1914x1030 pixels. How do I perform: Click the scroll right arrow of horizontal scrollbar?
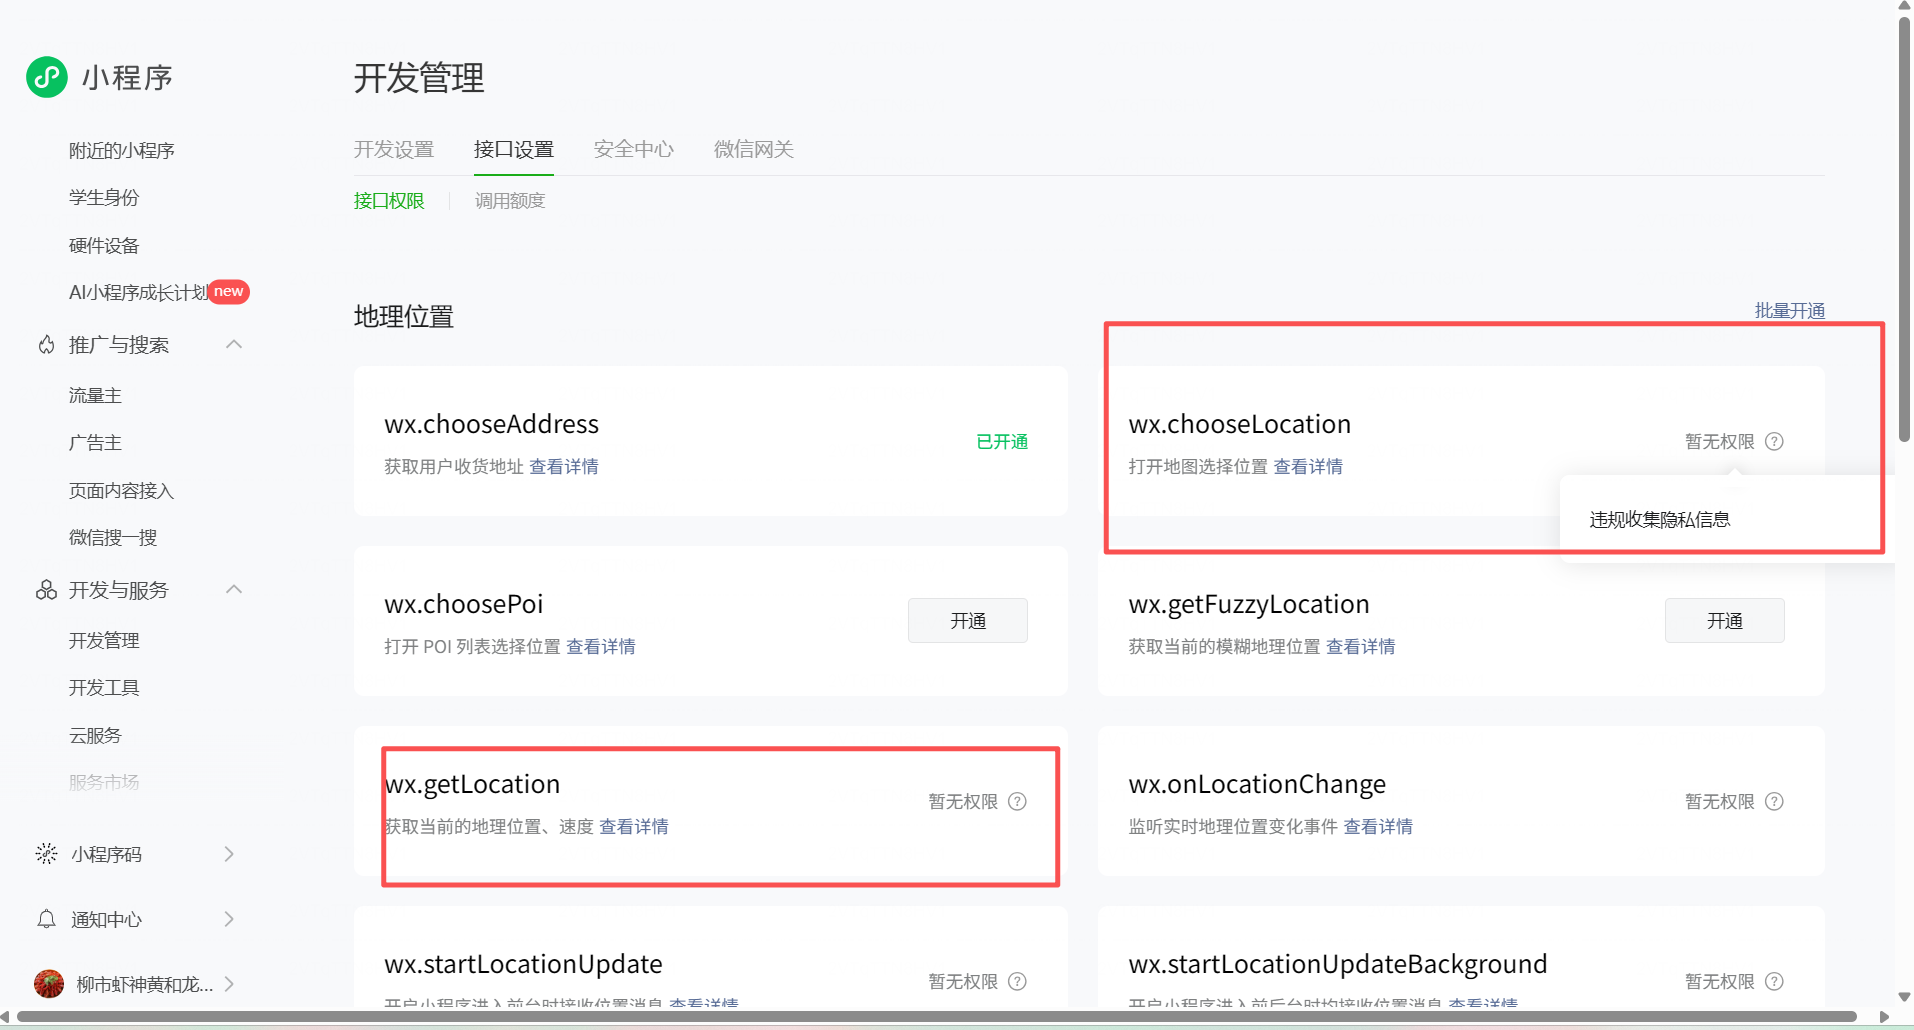tap(1884, 1017)
